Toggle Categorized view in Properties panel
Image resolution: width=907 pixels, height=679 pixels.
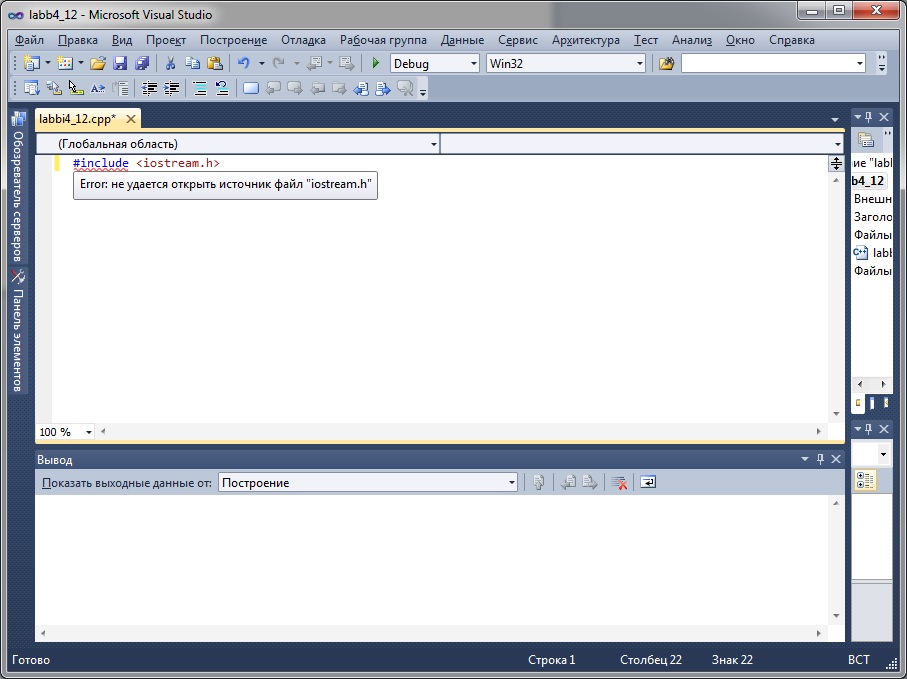(865, 482)
